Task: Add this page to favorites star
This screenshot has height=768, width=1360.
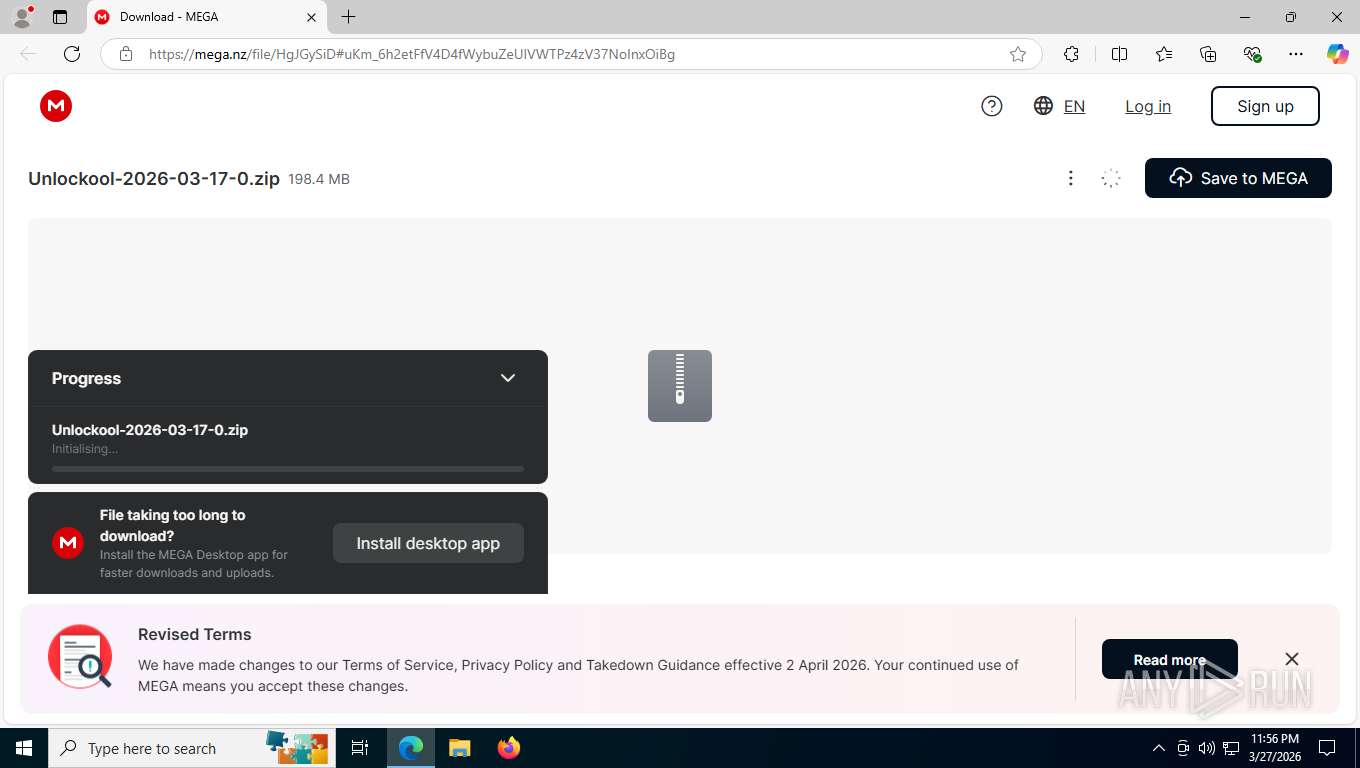Action: [x=1018, y=54]
